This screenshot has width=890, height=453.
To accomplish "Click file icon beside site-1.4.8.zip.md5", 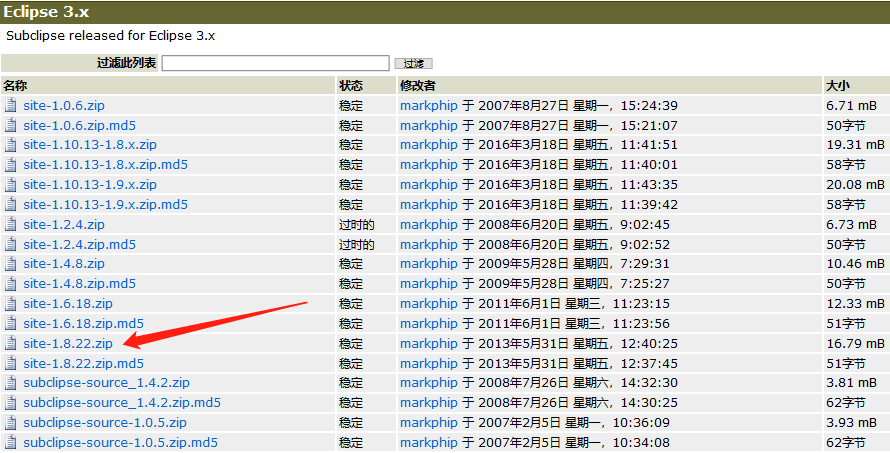I will (x=11, y=284).
